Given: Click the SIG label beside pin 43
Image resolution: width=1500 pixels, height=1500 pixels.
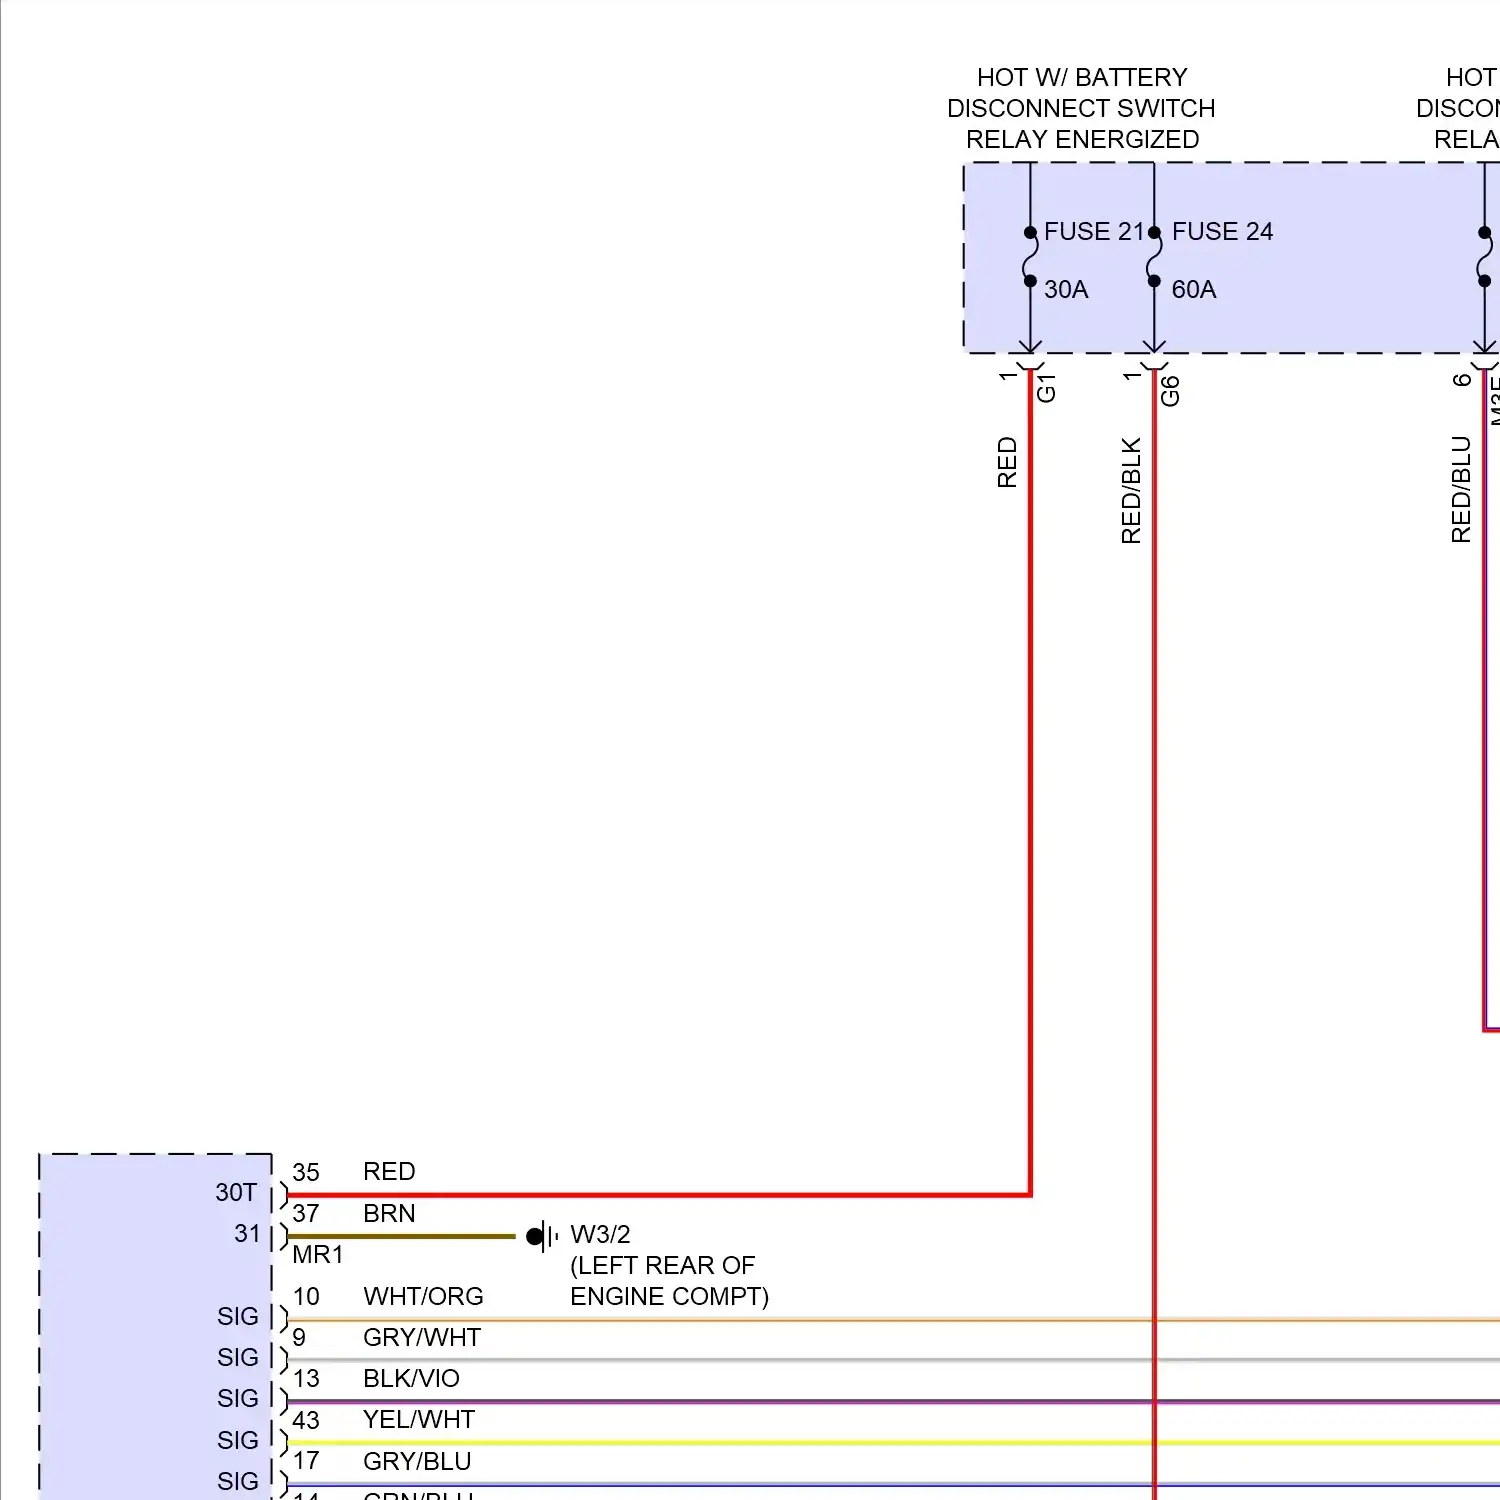Looking at the screenshot, I should tap(238, 1440).
